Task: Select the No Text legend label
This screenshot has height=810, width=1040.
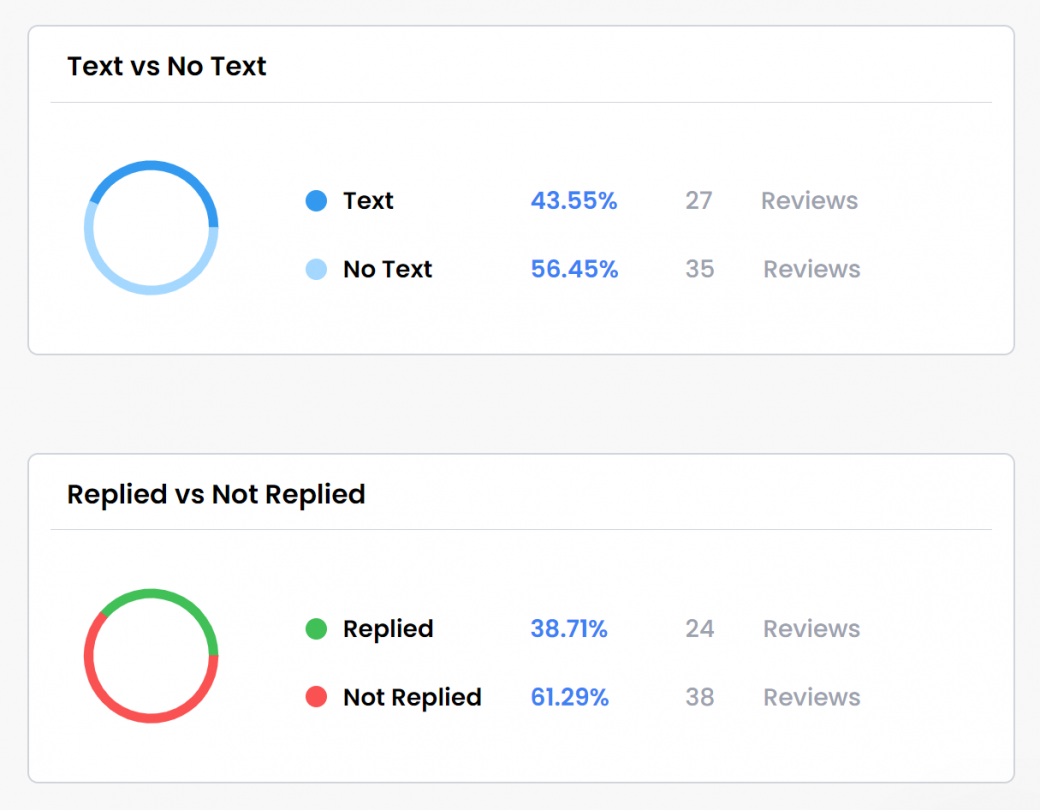Action: (387, 269)
